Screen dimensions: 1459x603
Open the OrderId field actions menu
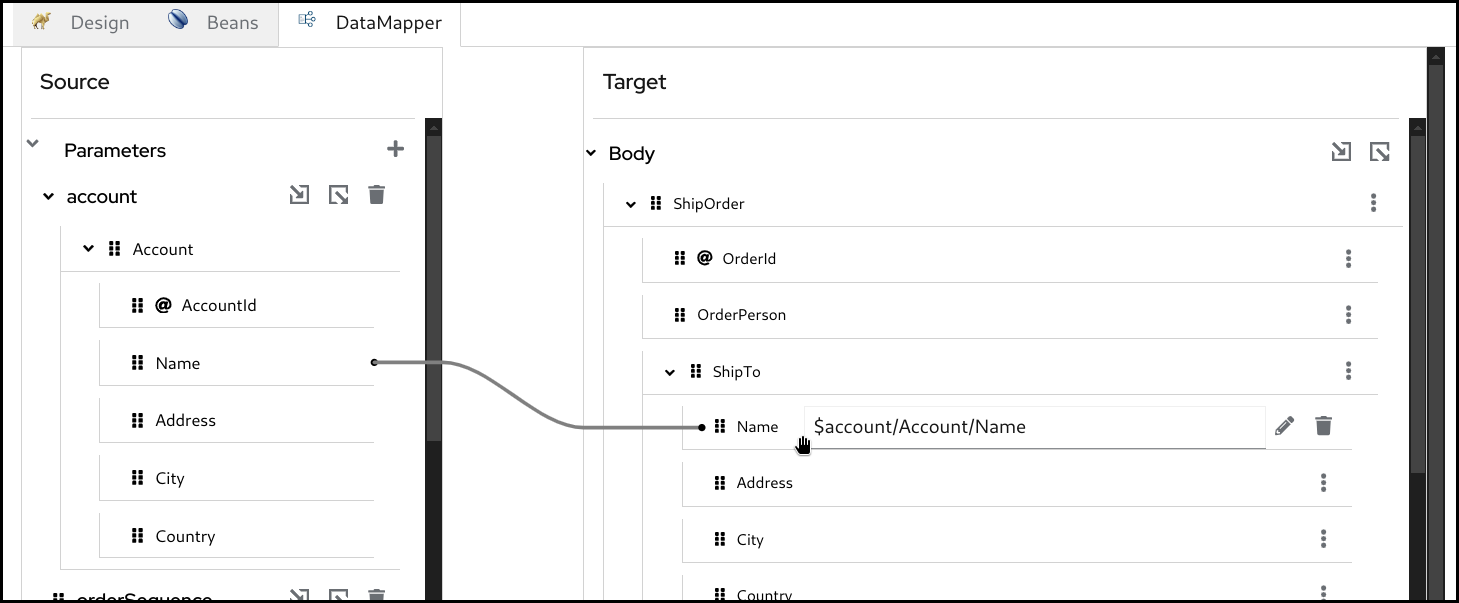click(1348, 259)
